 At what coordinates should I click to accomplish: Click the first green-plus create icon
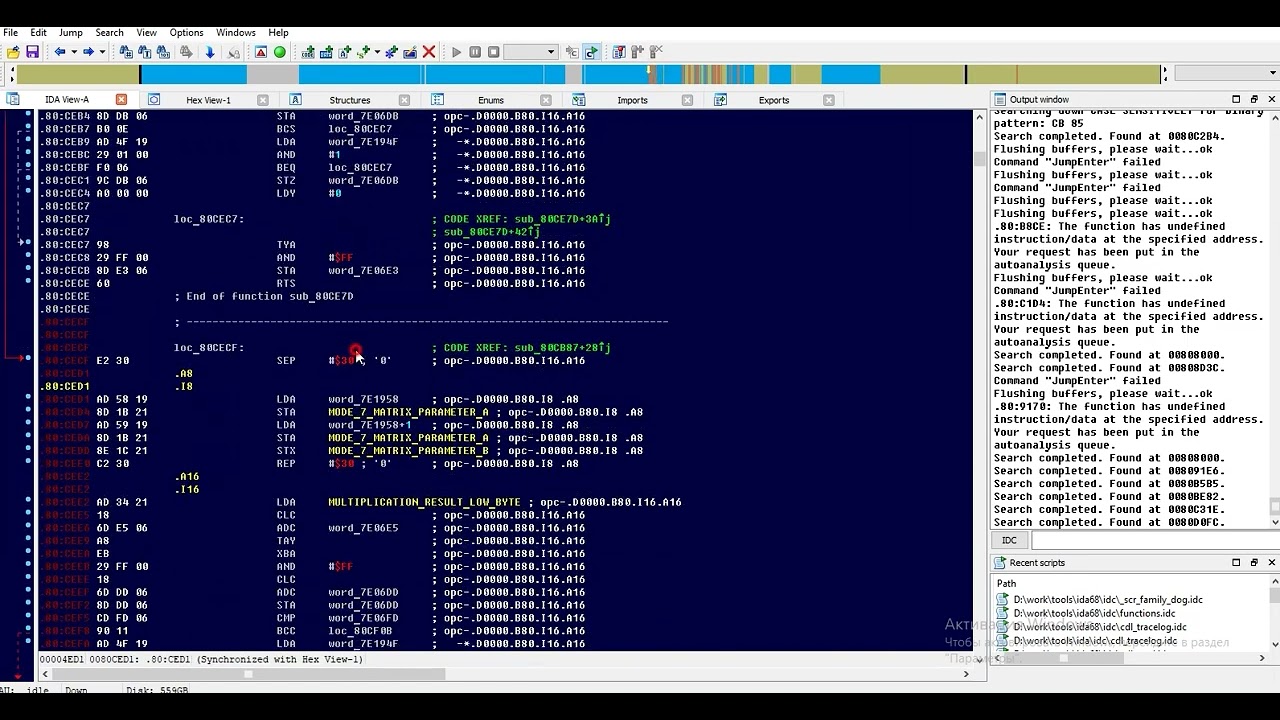308,52
